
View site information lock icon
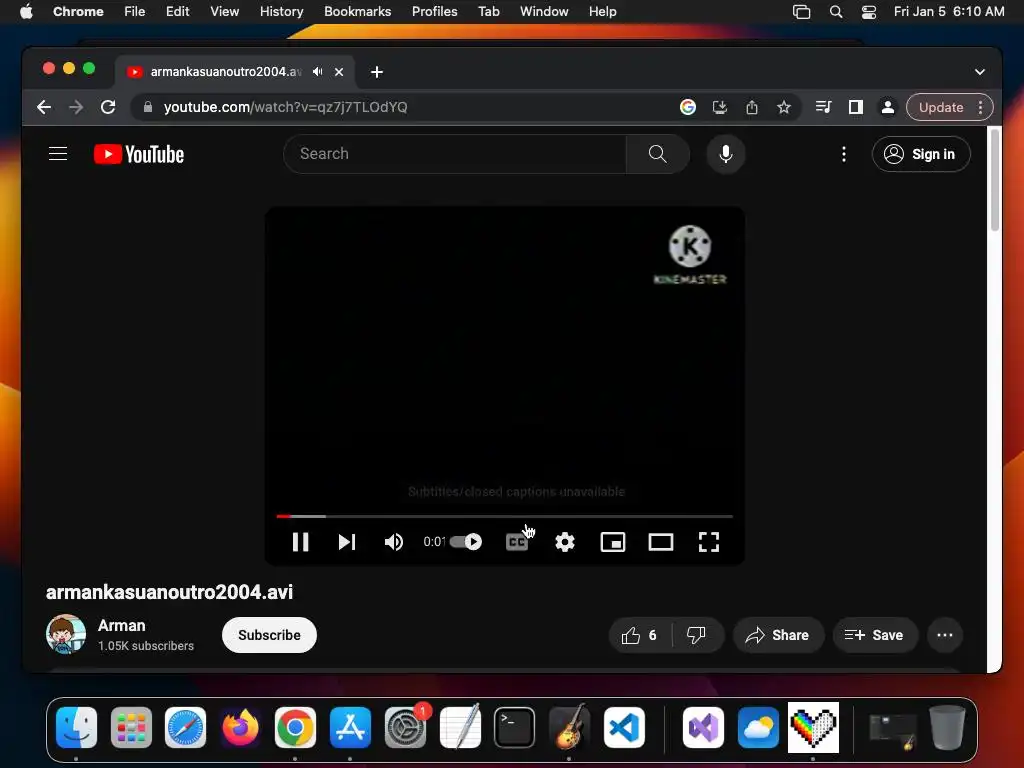[x=148, y=107]
